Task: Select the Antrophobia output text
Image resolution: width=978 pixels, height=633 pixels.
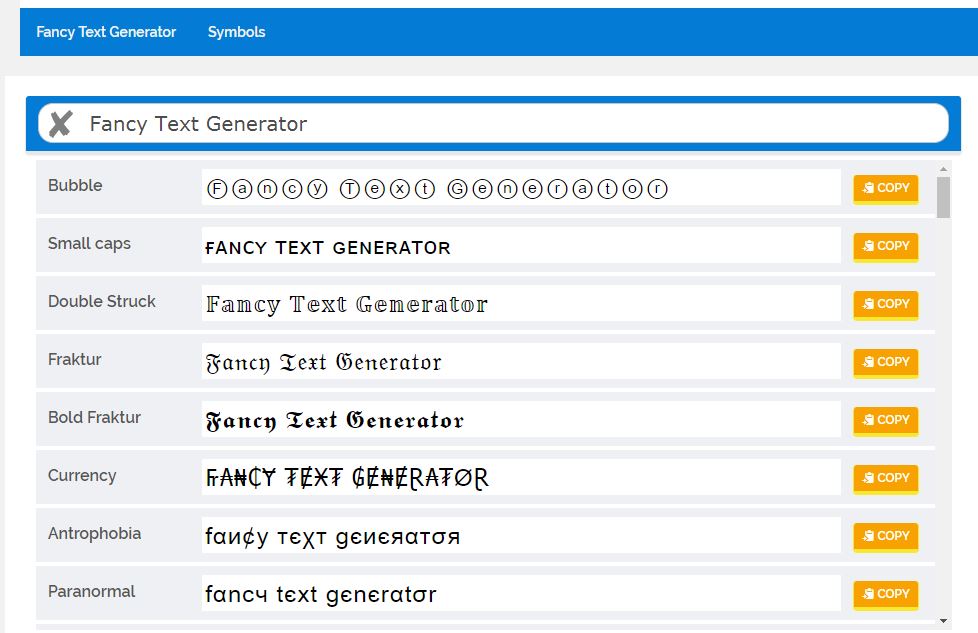Action: click(332, 537)
